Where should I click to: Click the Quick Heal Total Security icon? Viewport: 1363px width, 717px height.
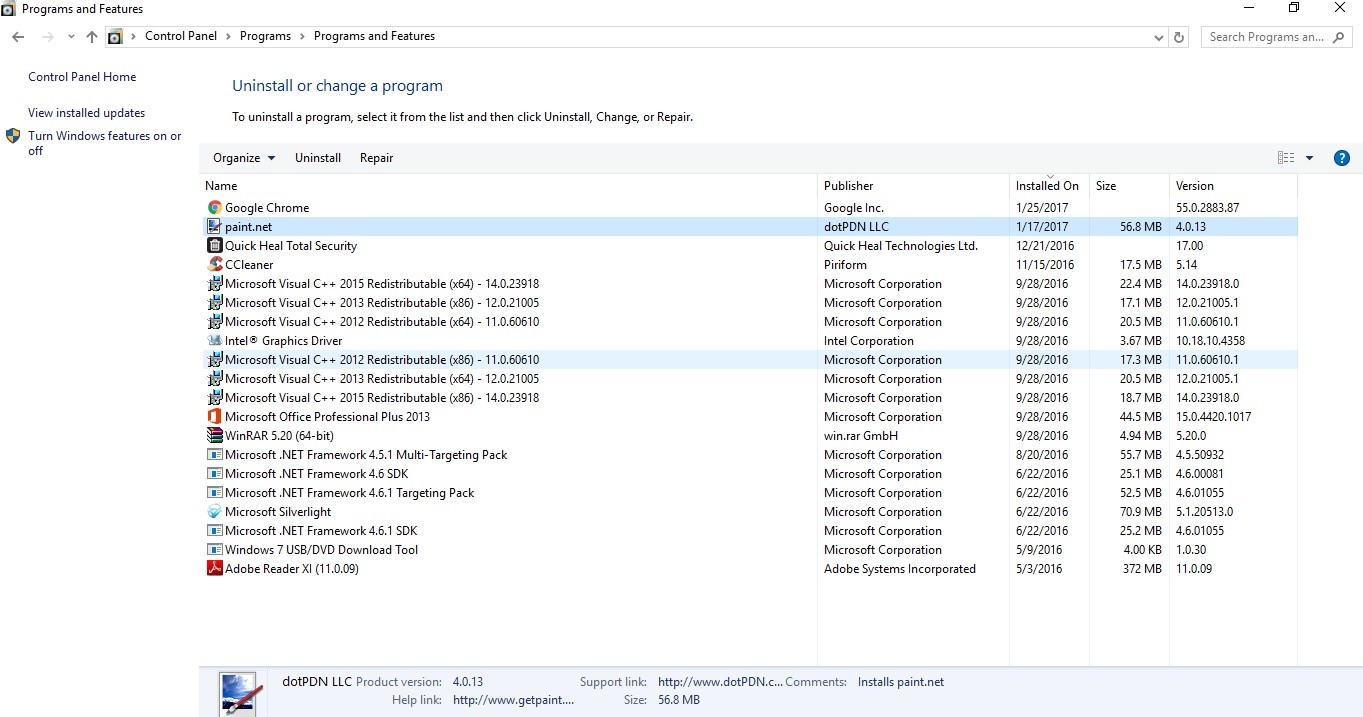click(214, 246)
